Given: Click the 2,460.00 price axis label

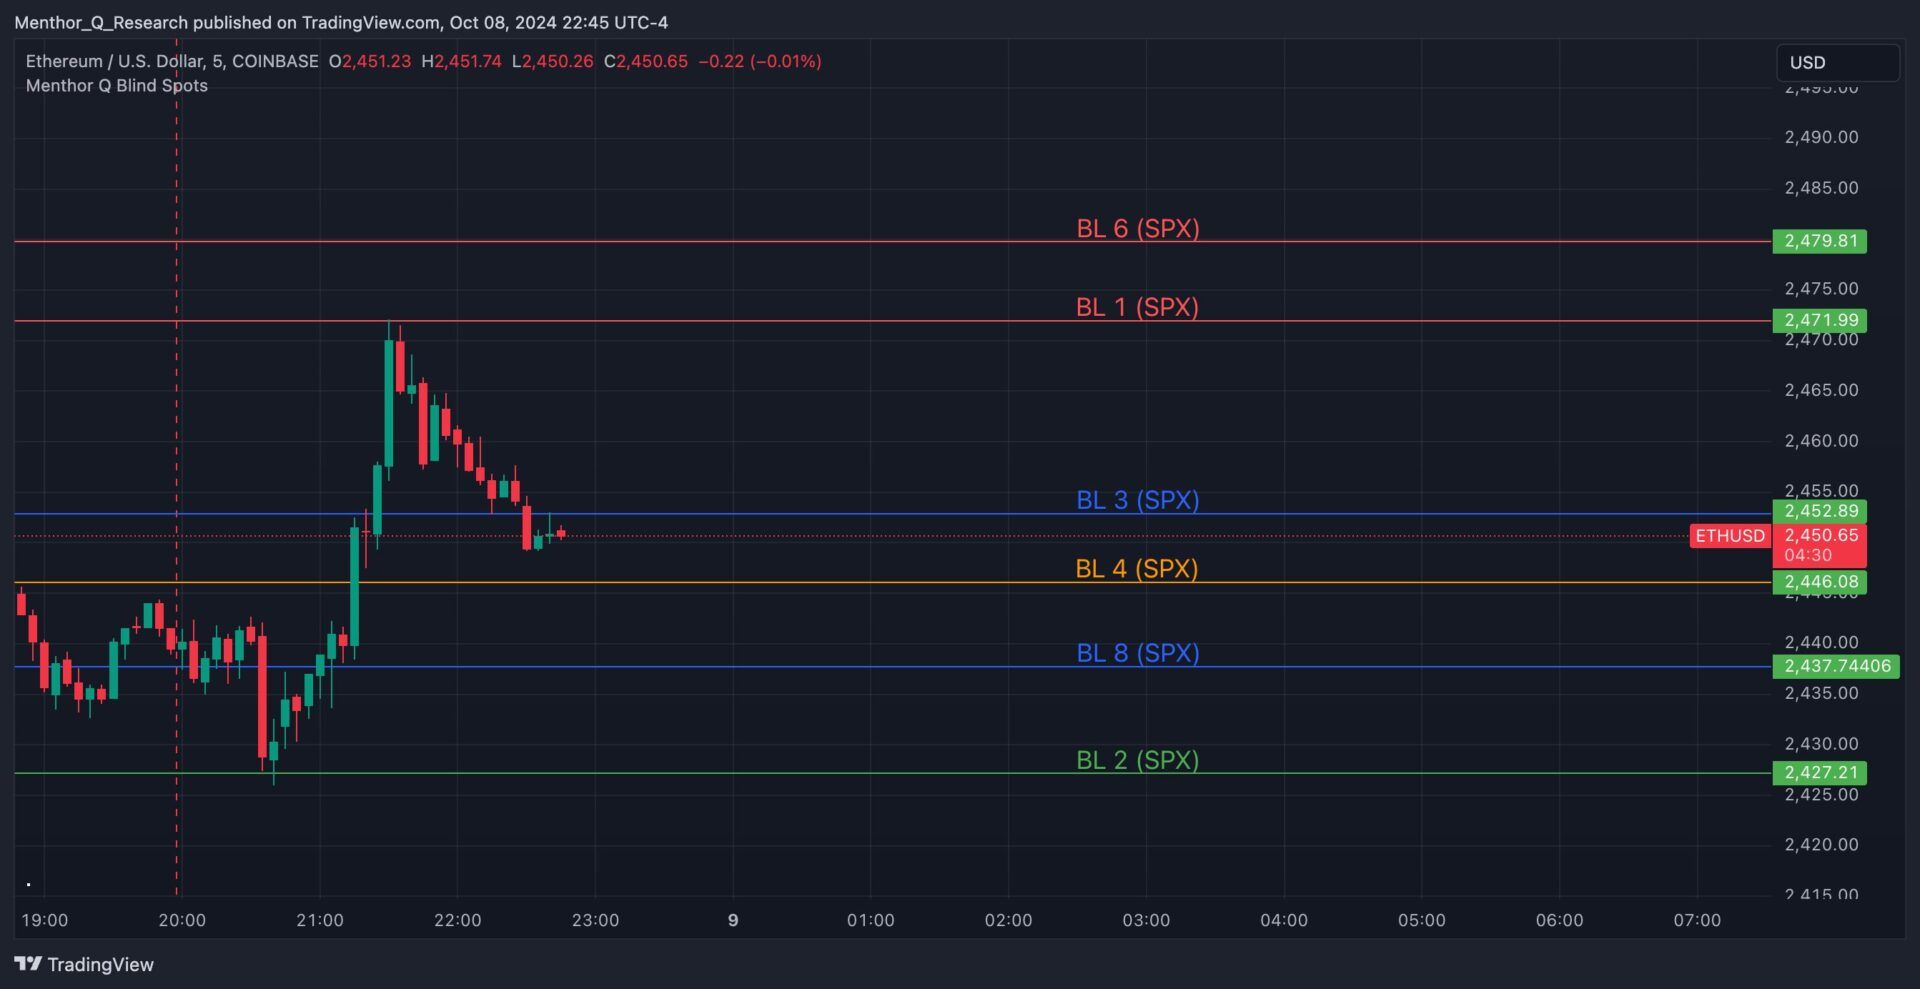Looking at the screenshot, I should click(1821, 441).
